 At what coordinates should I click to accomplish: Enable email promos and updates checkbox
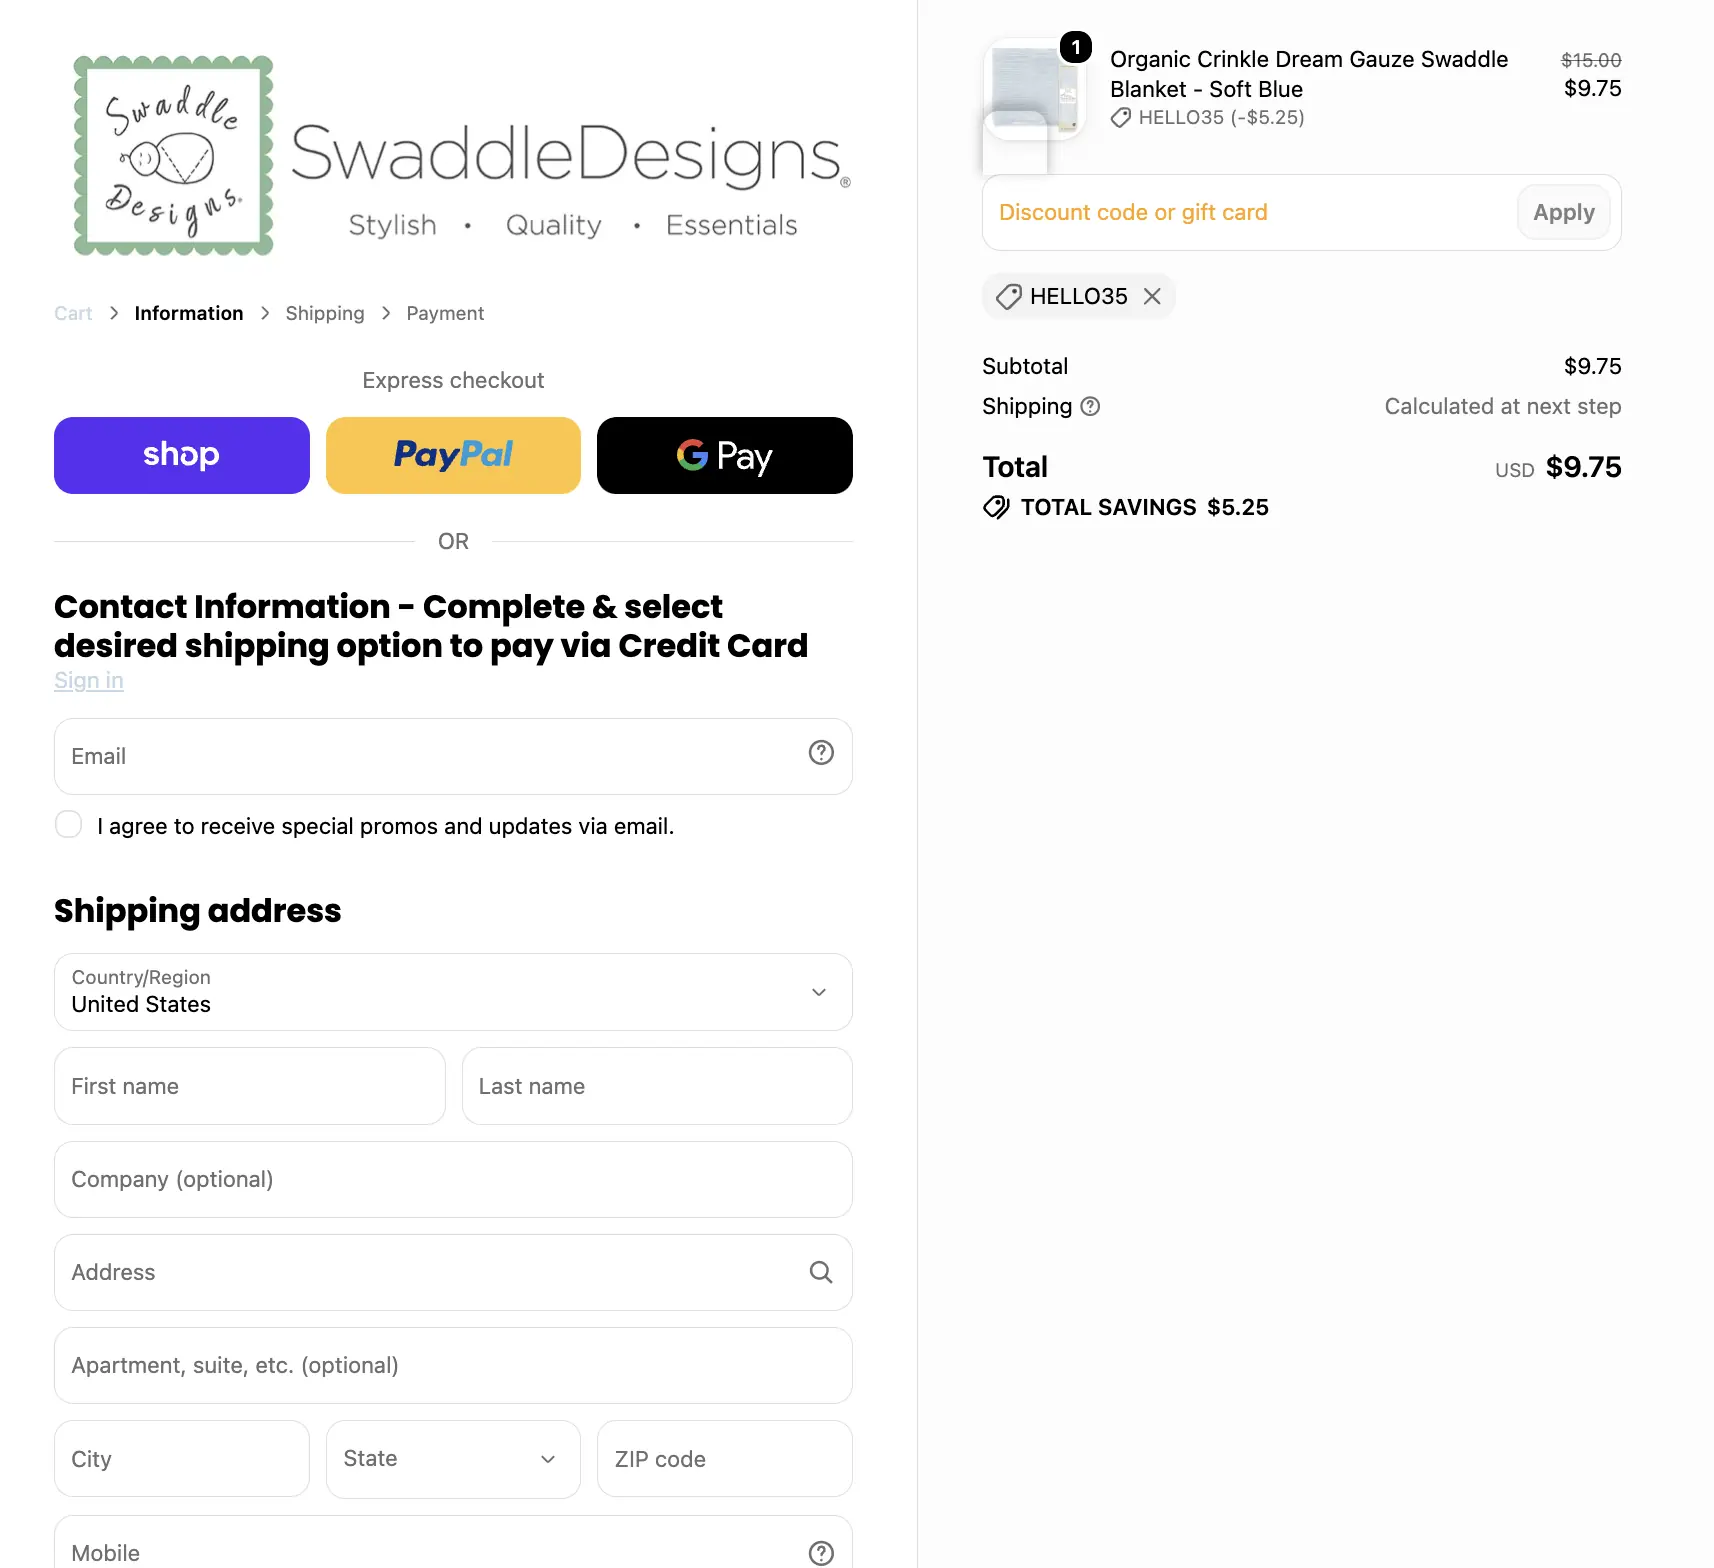pyautogui.click(x=68, y=825)
